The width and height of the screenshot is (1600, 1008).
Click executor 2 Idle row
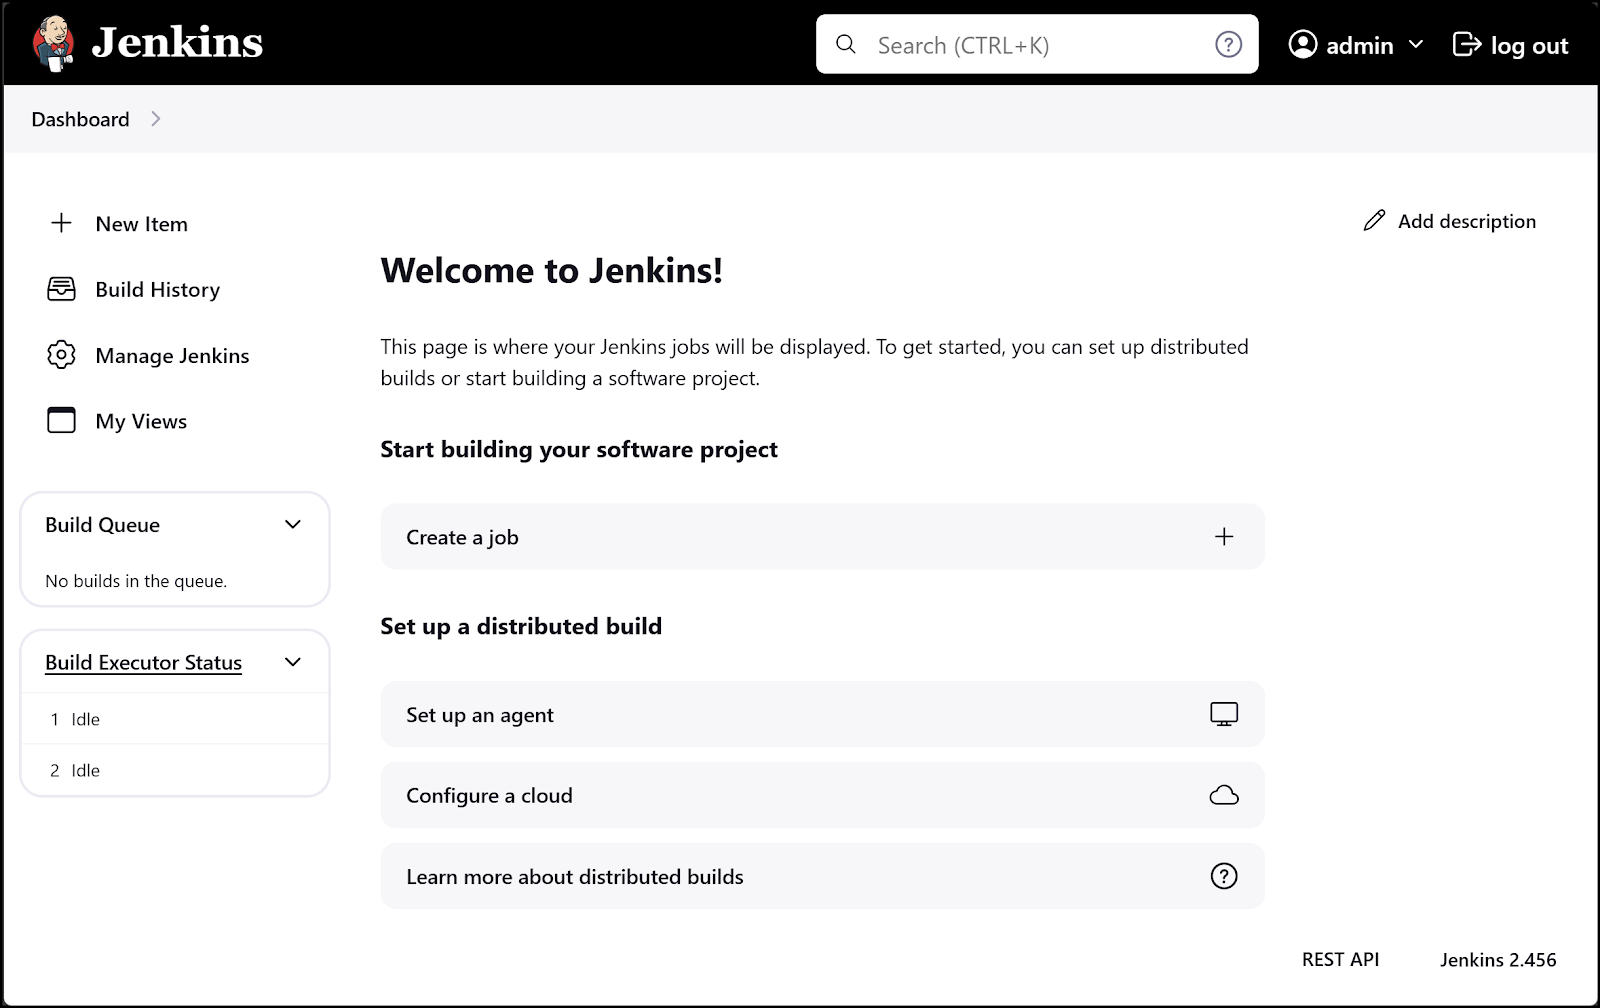click(x=175, y=770)
